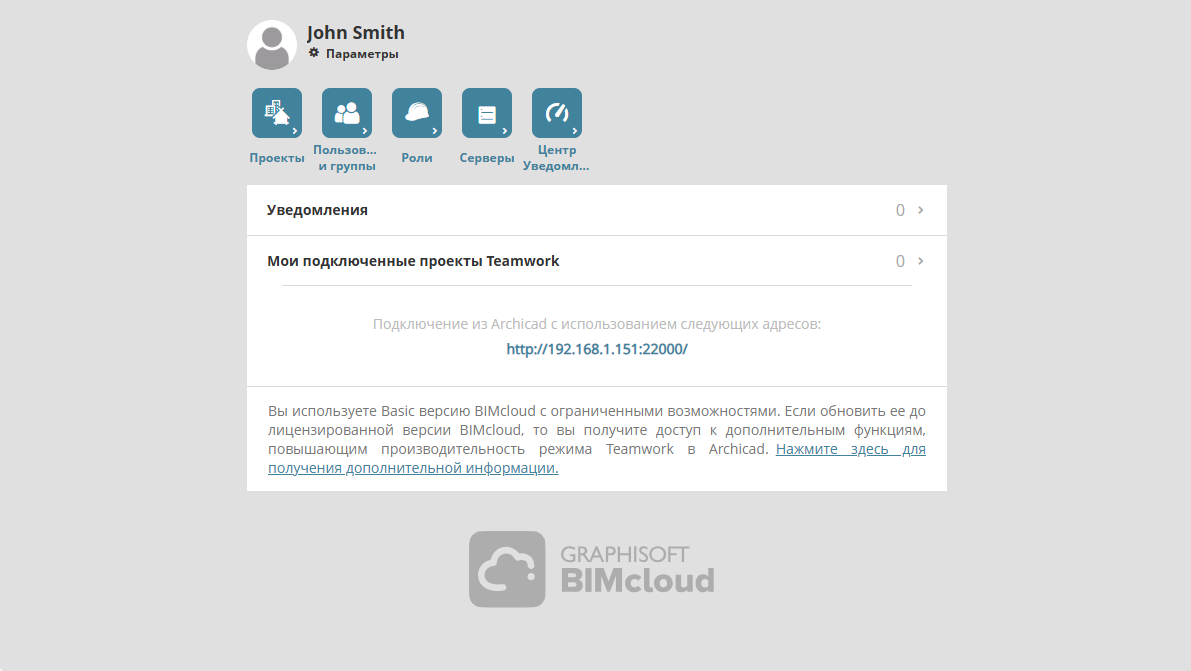Click the Серверы label text
This screenshot has width=1191, height=671.
point(487,158)
